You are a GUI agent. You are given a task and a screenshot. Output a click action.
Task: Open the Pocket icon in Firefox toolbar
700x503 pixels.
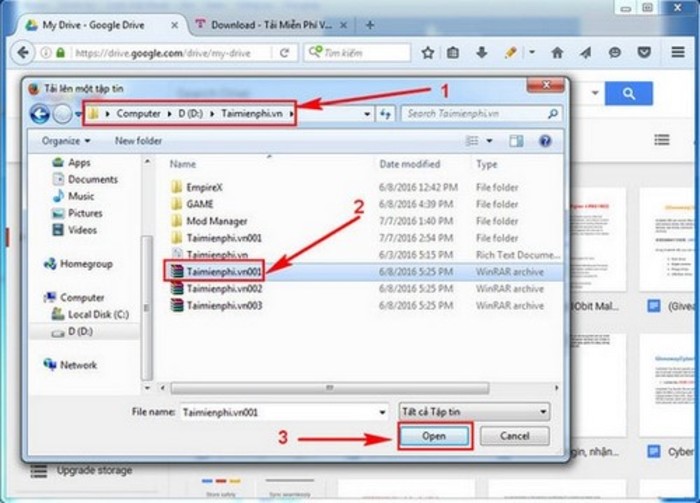[644, 53]
